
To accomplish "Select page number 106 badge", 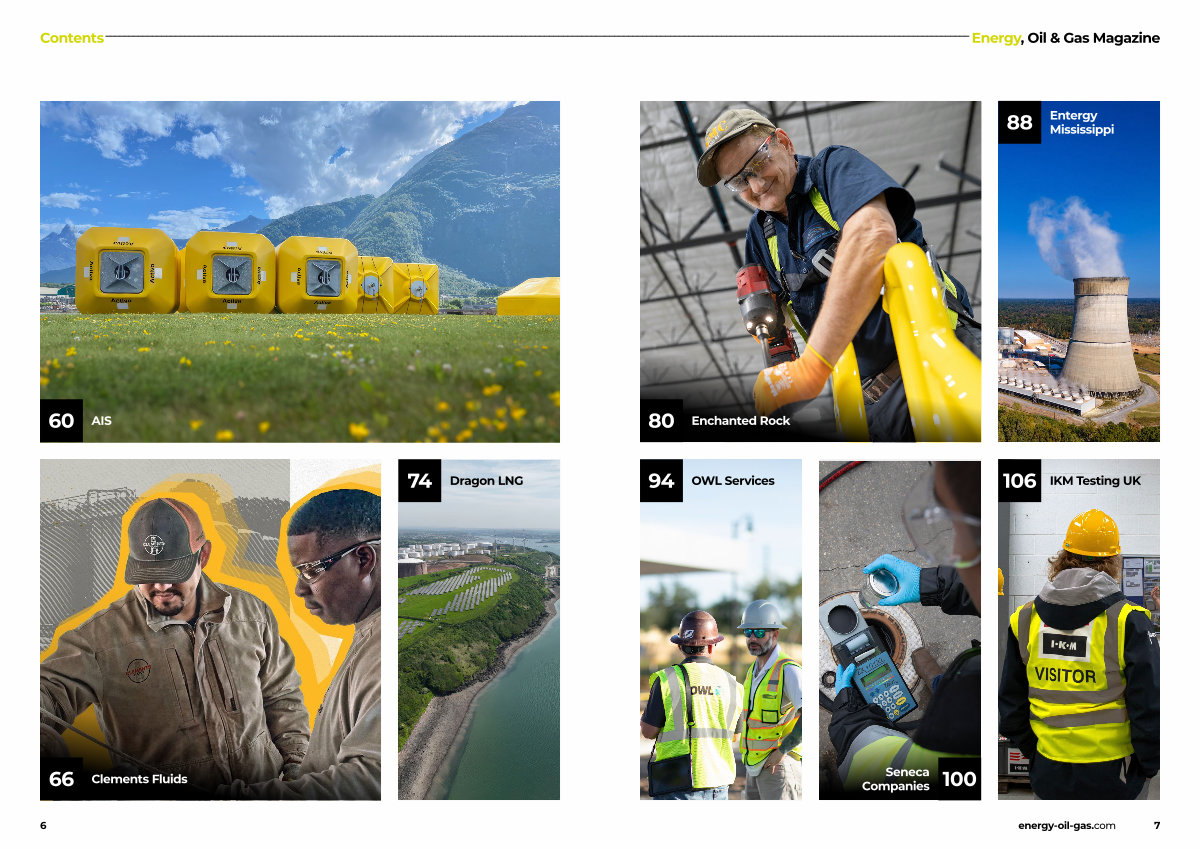I will click(x=1019, y=481).
